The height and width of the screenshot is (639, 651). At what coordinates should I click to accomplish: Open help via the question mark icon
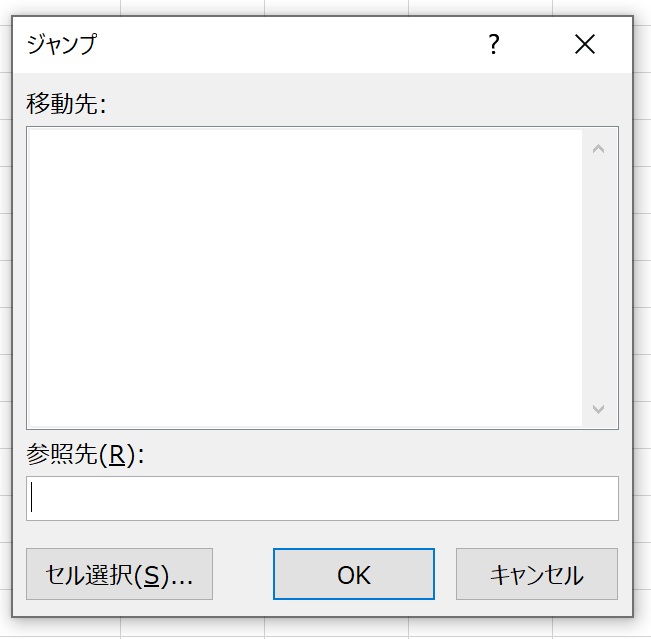pos(494,44)
